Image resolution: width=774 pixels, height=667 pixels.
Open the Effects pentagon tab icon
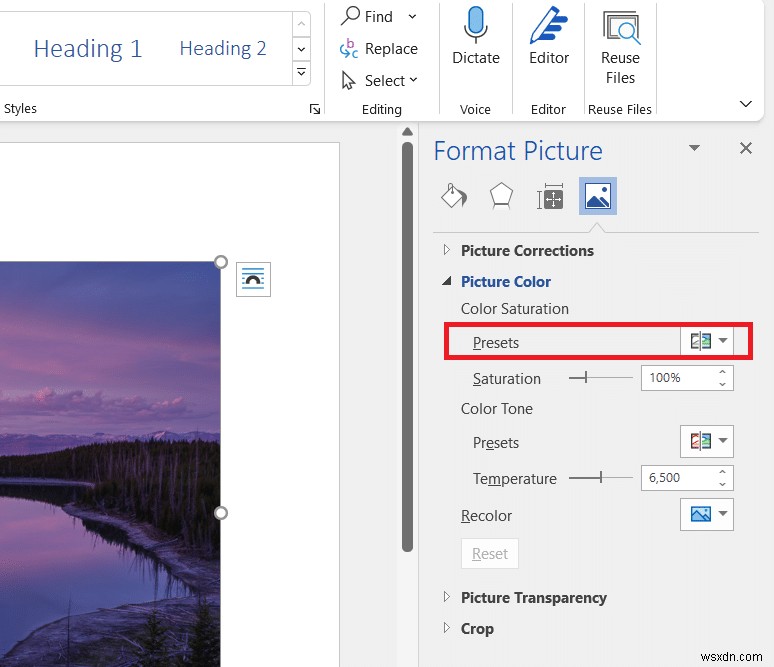click(501, 196)
